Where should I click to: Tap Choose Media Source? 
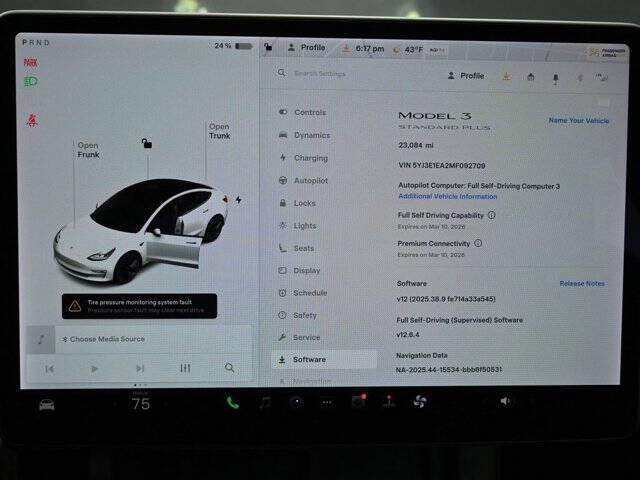[x=104, y=339]
